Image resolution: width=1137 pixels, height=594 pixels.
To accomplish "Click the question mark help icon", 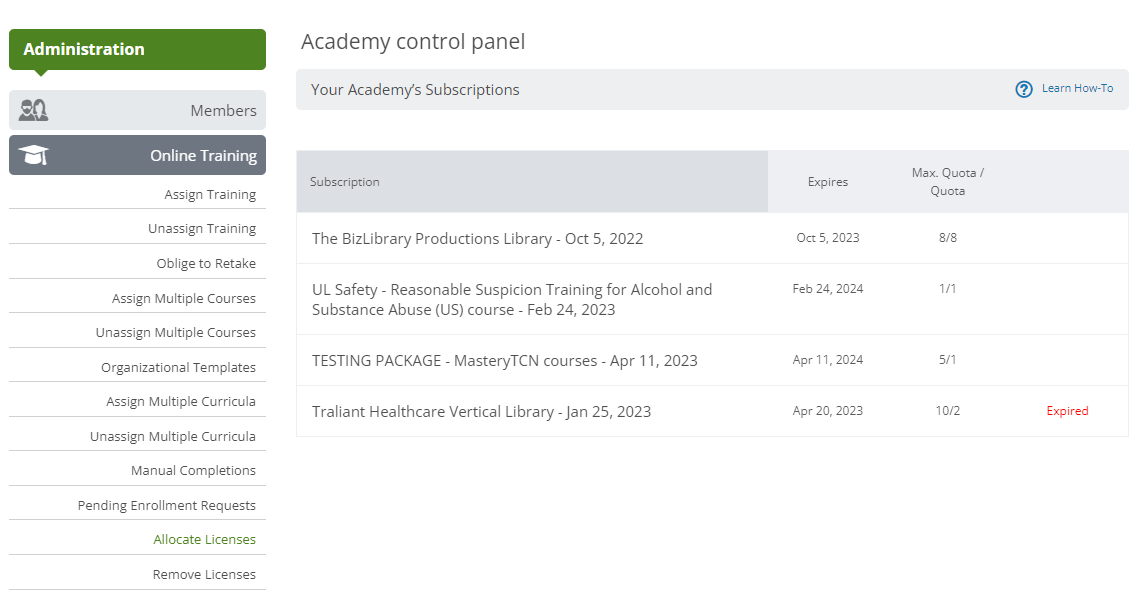I will (x=1023, y=89).
